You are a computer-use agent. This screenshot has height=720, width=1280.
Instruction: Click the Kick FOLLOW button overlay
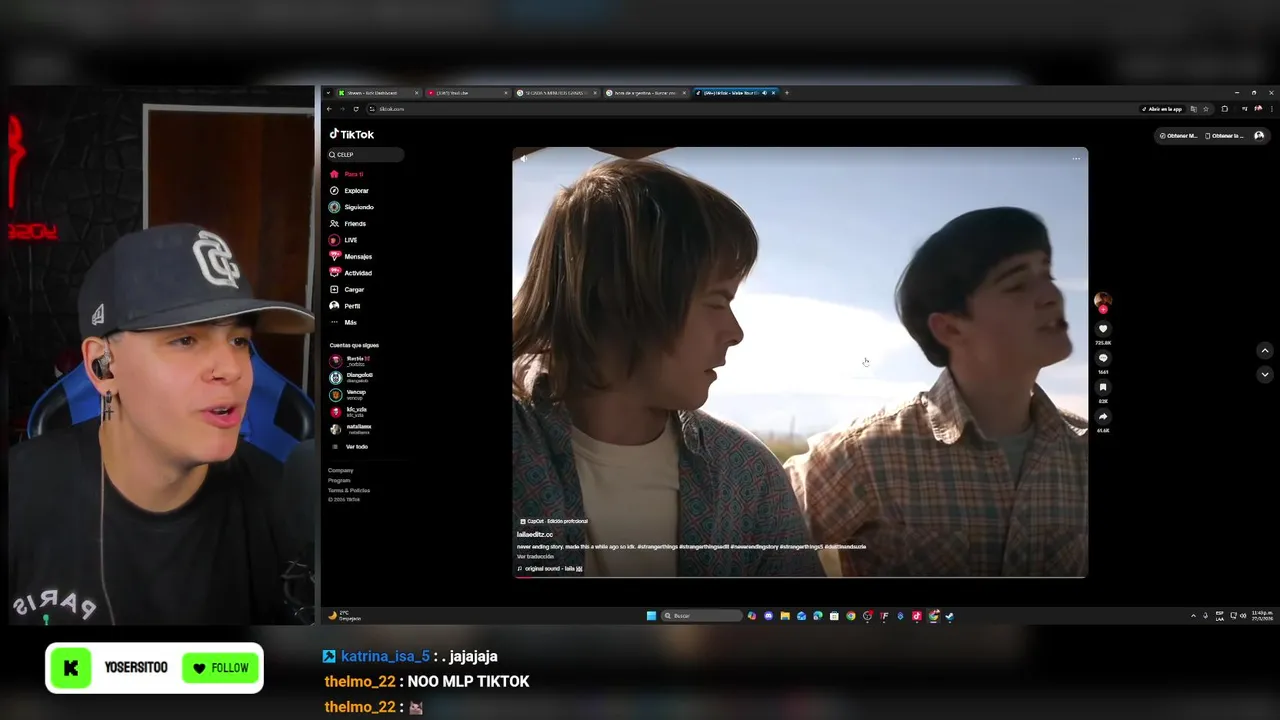(221, 668)
